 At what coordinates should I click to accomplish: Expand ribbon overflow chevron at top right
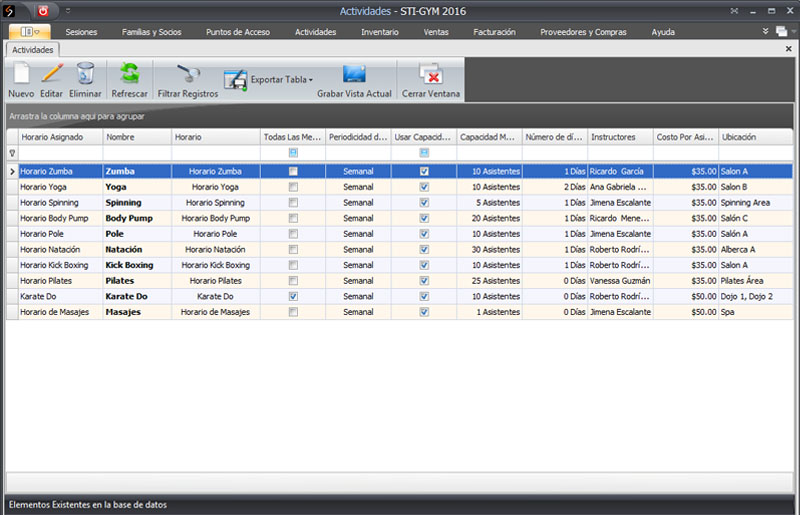[765, 32]
